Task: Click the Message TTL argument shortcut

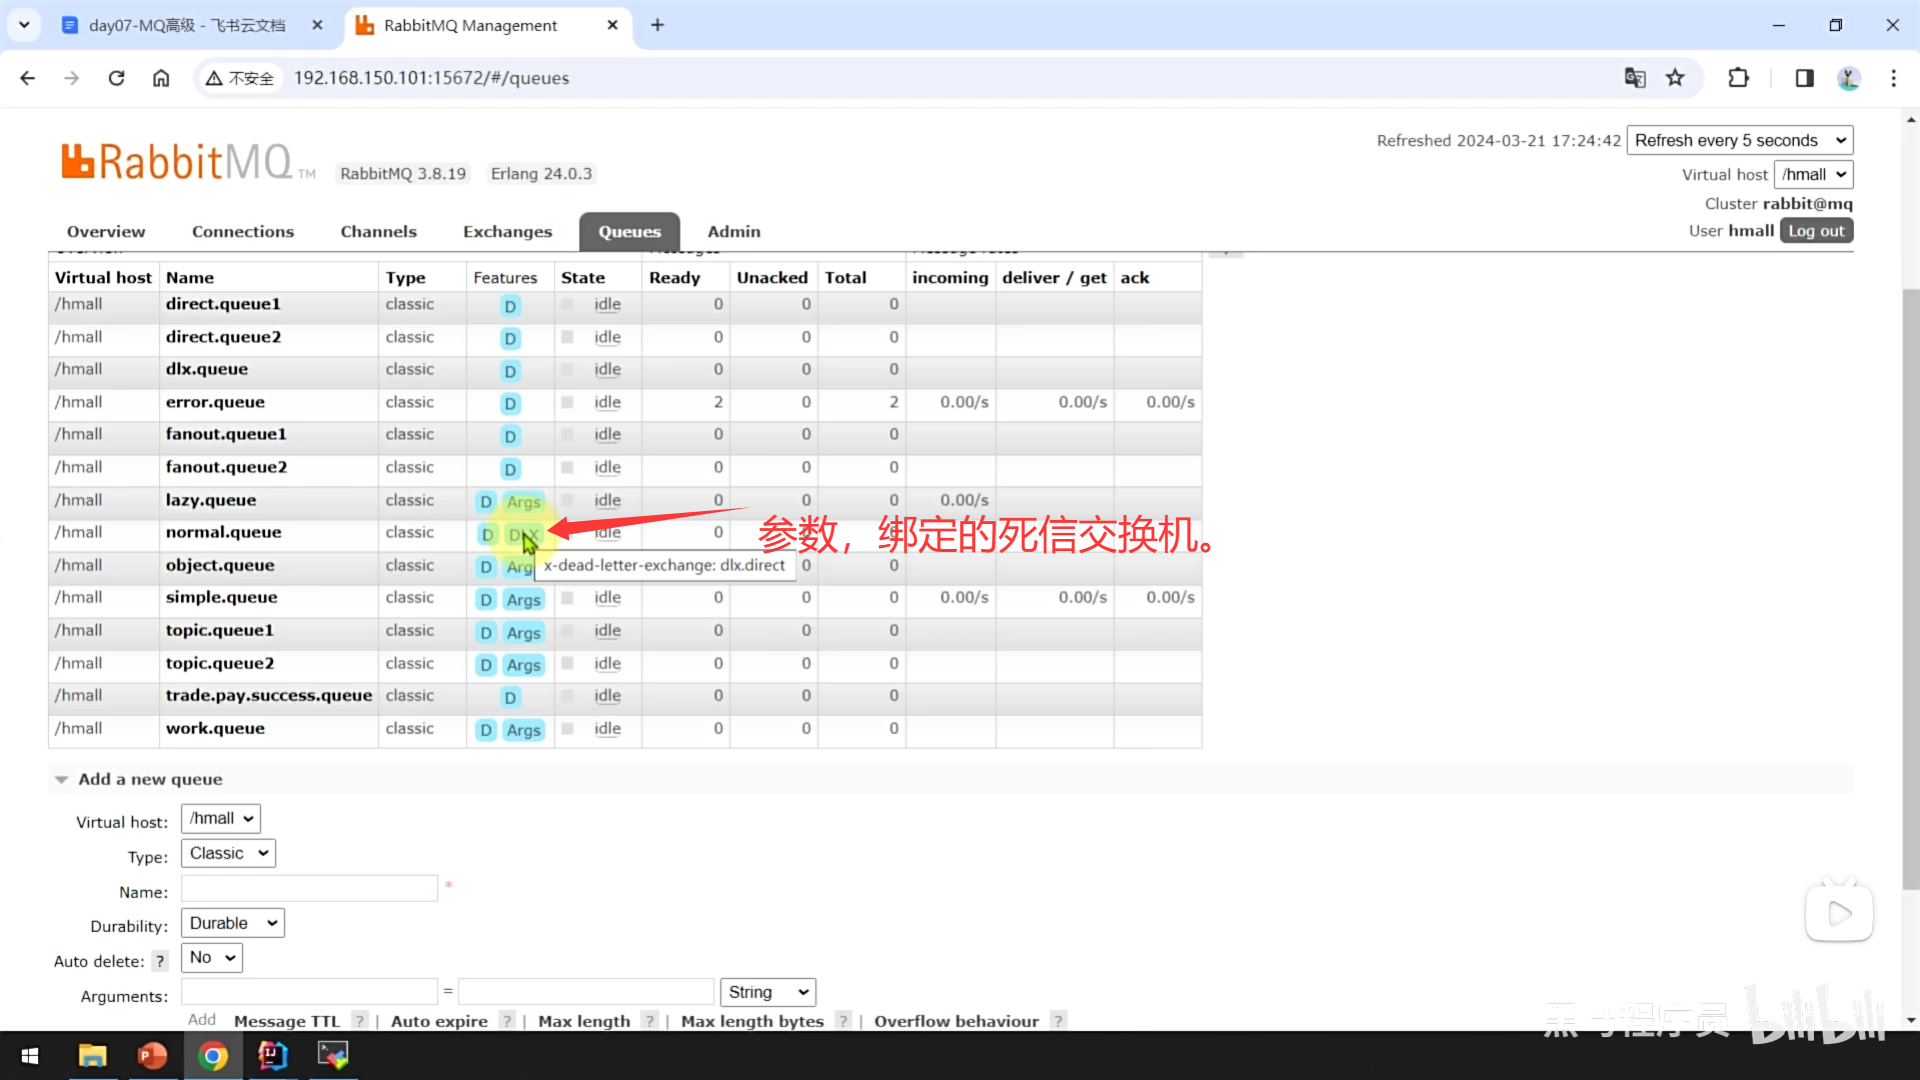Action: coord(287,1021)
